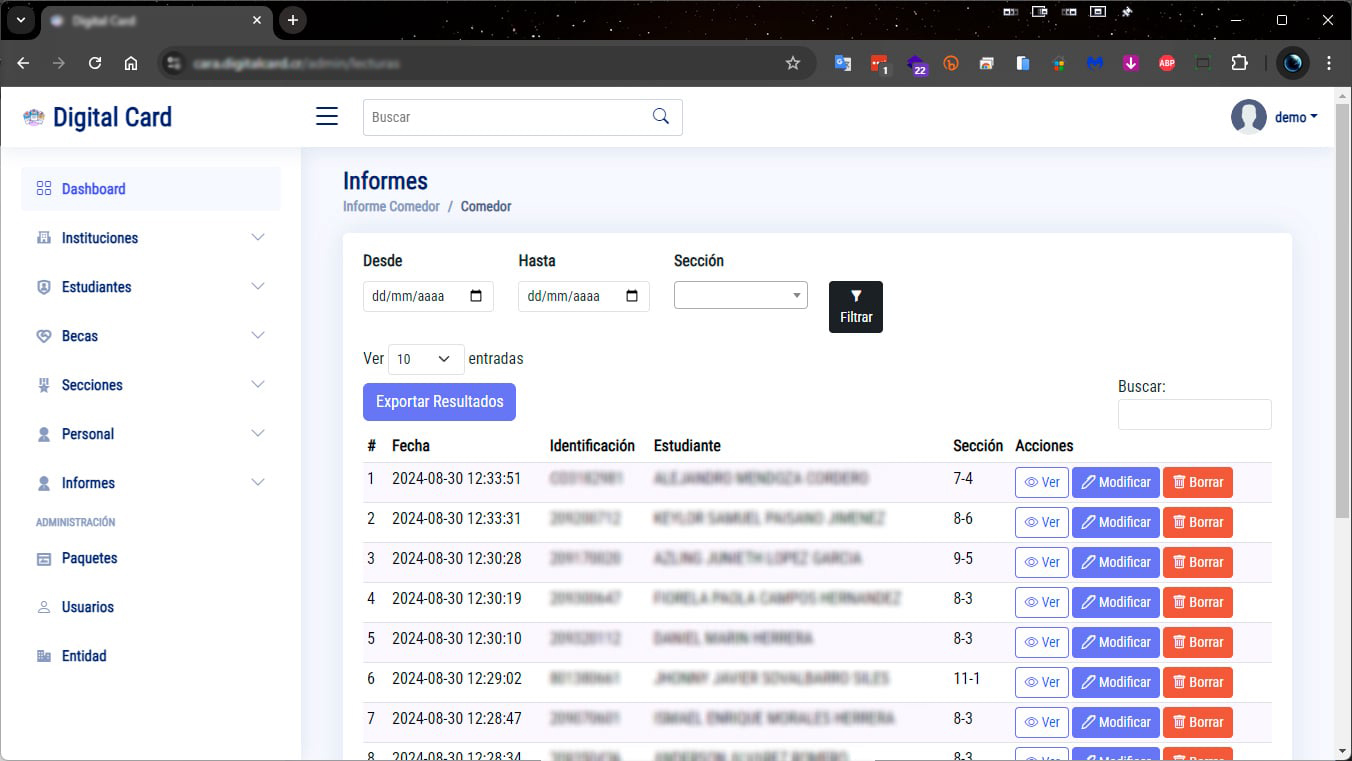The width and height of the screenshot is (1352, 761).
Task: Click the table Buscar input field
Action: [x=1194, y=415]
